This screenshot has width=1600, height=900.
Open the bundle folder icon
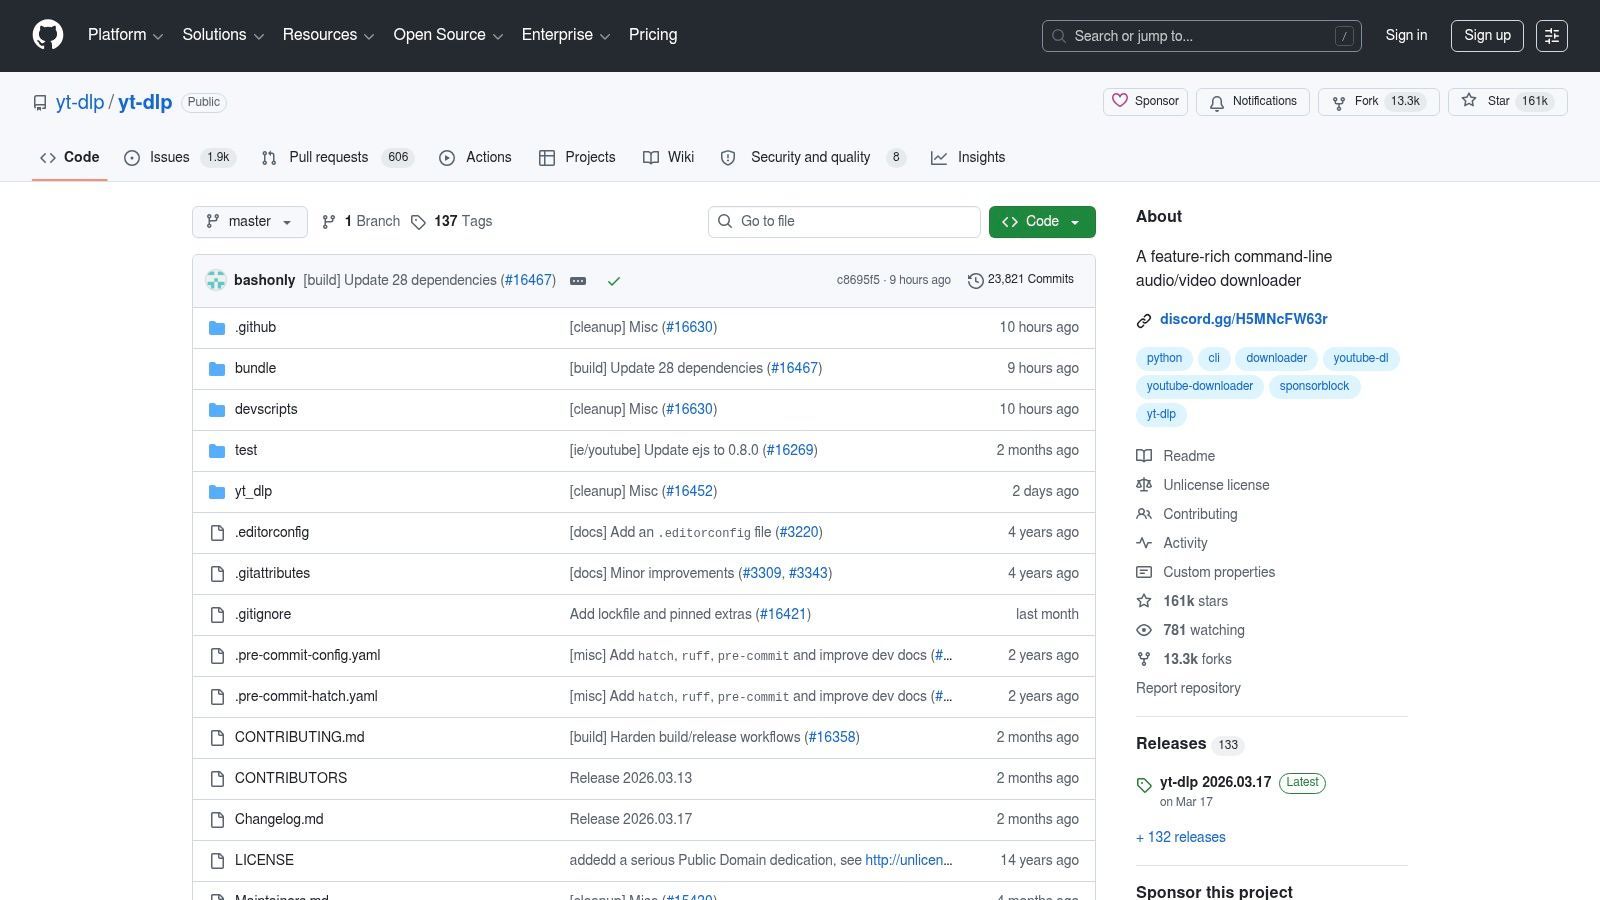pyautogui.click(x=217, y=369)
